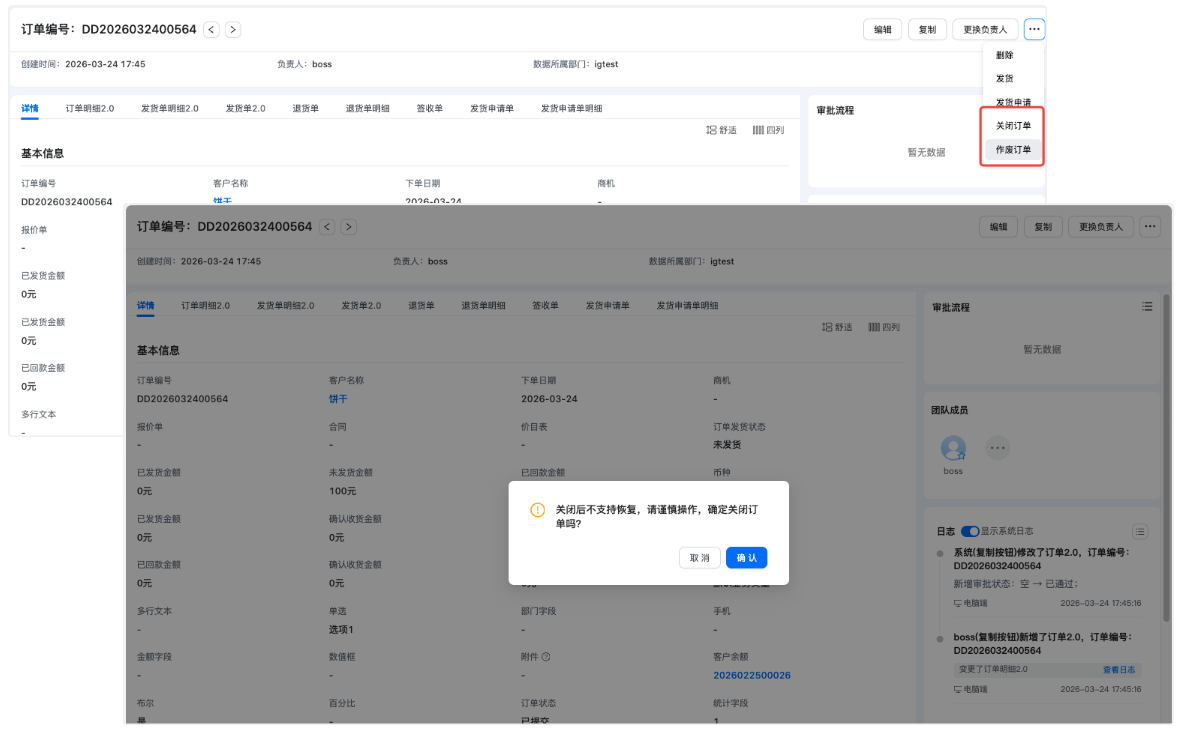Select 作废订单 in the dropdown menu

(x=1013, y=149)
